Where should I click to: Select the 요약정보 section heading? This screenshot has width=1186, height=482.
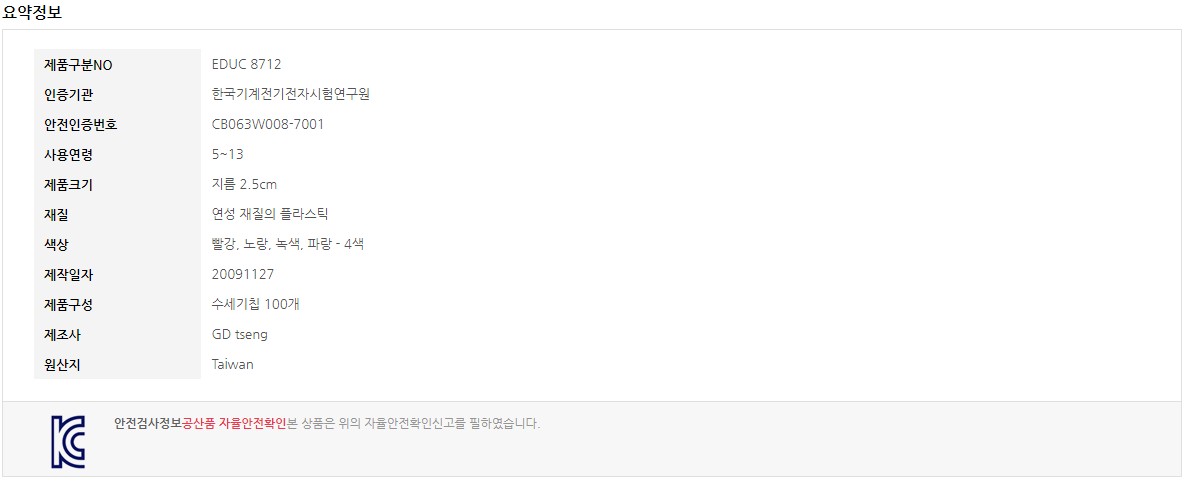pos(33,11)
